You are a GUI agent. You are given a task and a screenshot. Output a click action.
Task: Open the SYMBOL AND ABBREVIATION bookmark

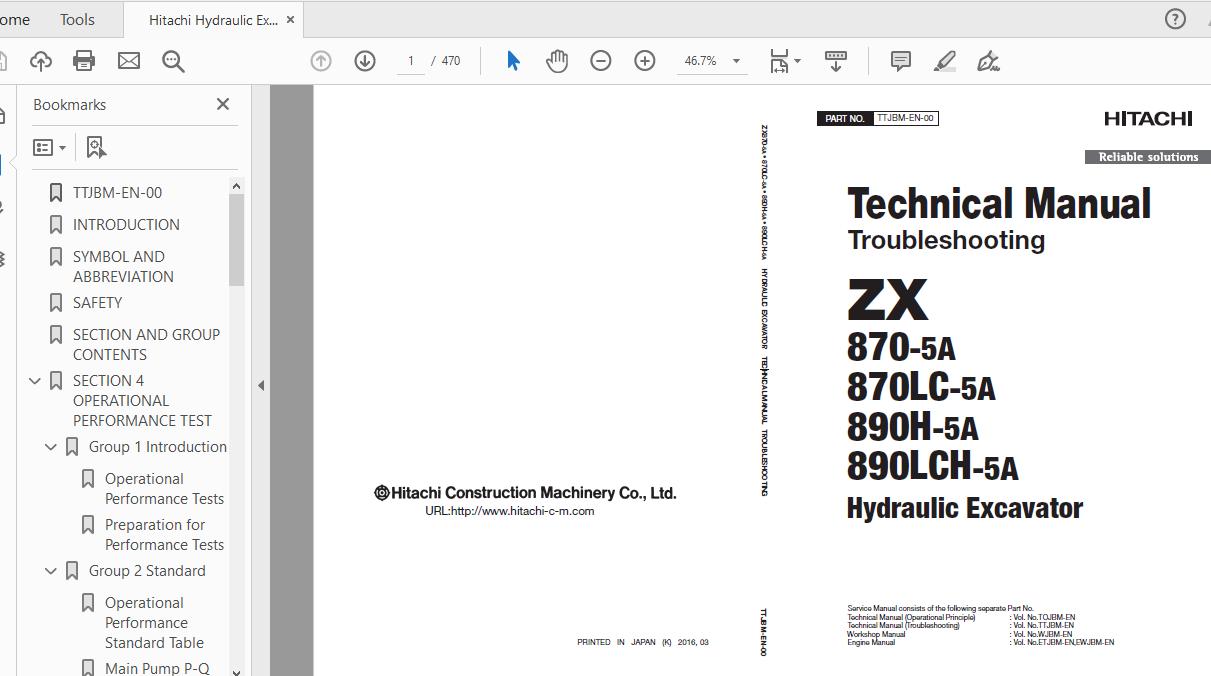click(123, 267)
